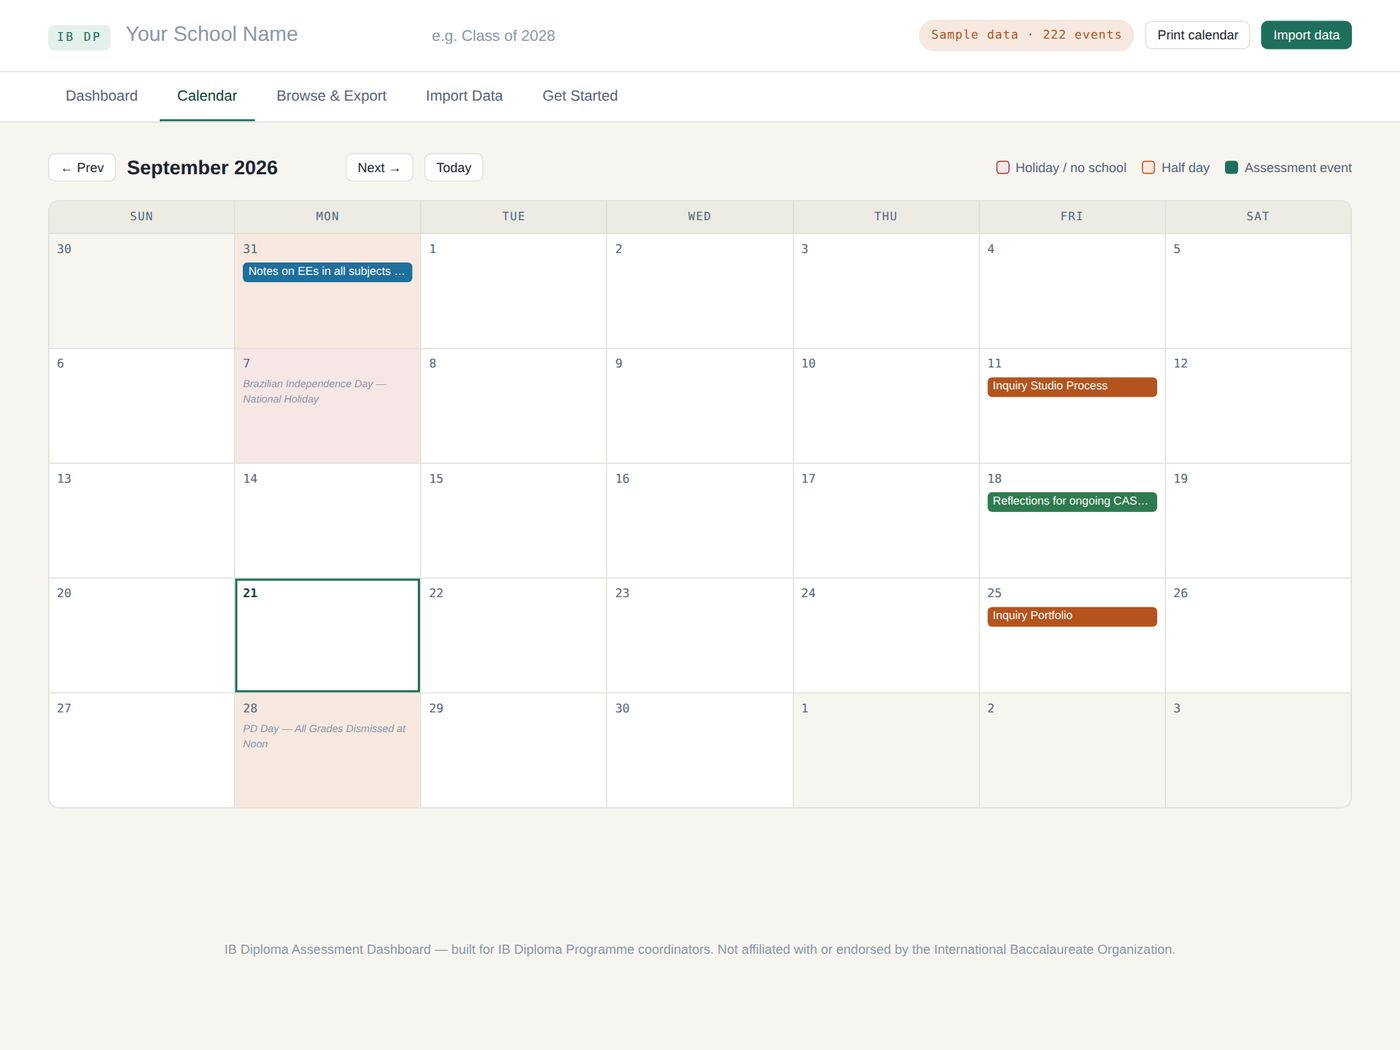The width and height of the screenshot is (1400, 1050).
Task: Click the SUN column header
Action: (x=142, y=217)
